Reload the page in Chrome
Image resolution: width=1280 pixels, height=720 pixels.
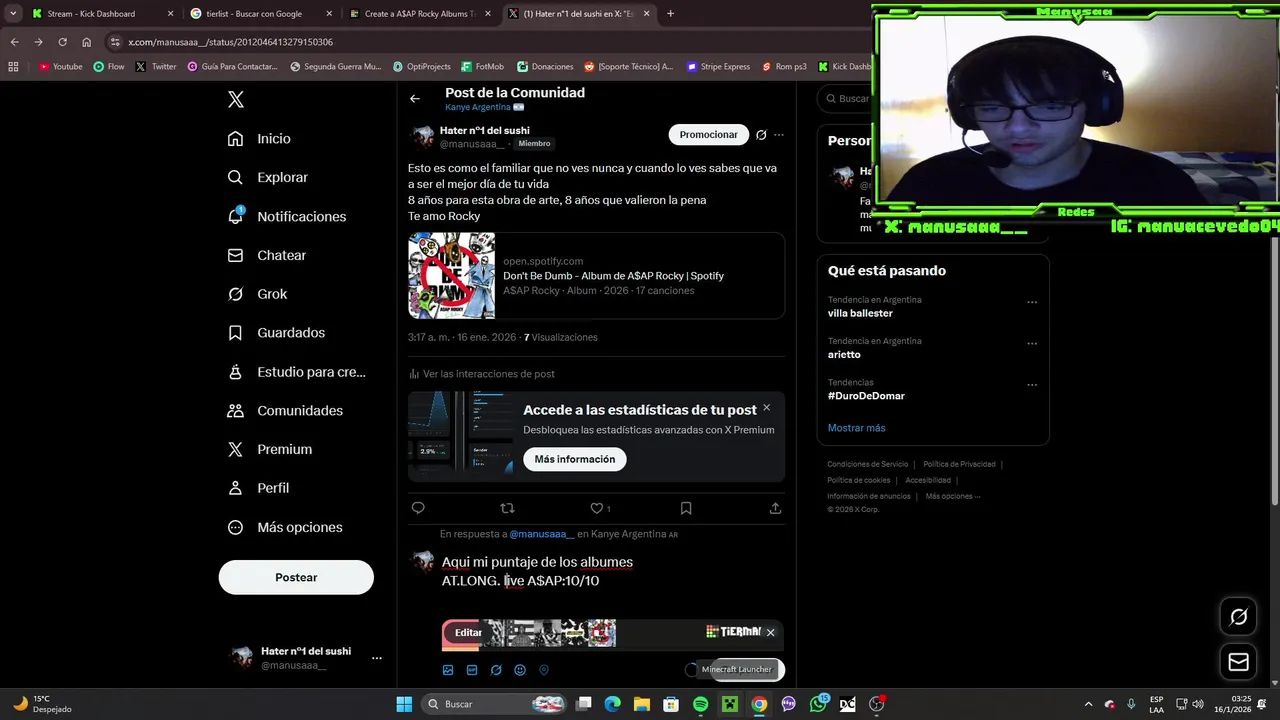tap(62, 42)
